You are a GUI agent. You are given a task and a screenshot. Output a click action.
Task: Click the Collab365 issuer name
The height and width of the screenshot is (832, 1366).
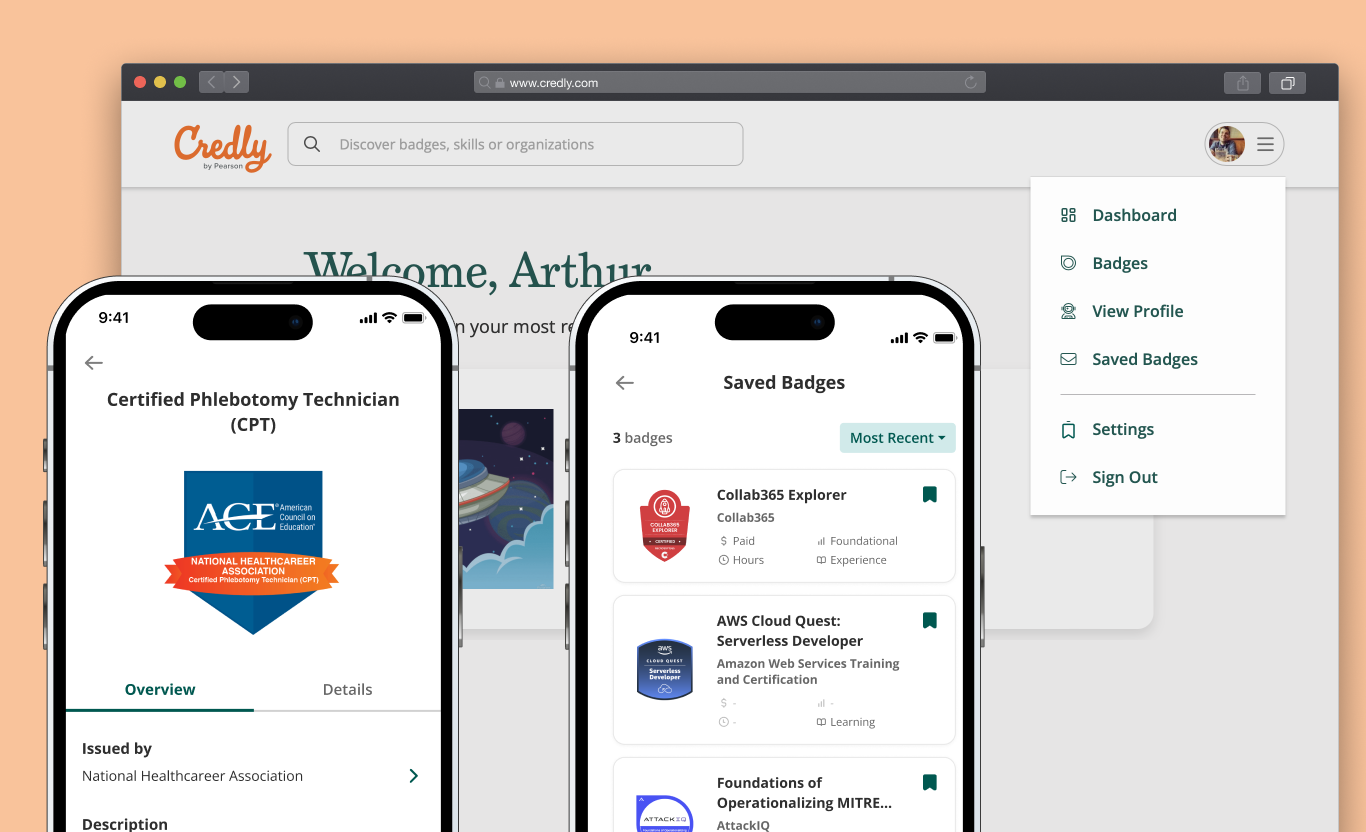click(x=745, y=518)
